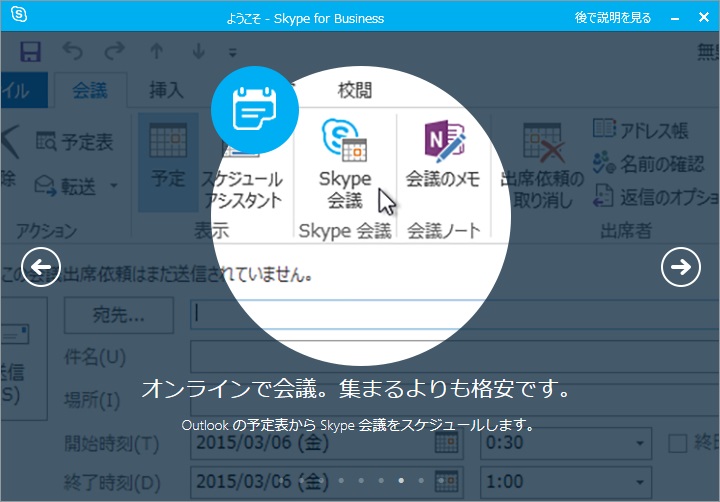Viewport: 720px width, 502px height.
Task: Click the blue calendar note tutorial icon
Action: (x=255, y=110)
